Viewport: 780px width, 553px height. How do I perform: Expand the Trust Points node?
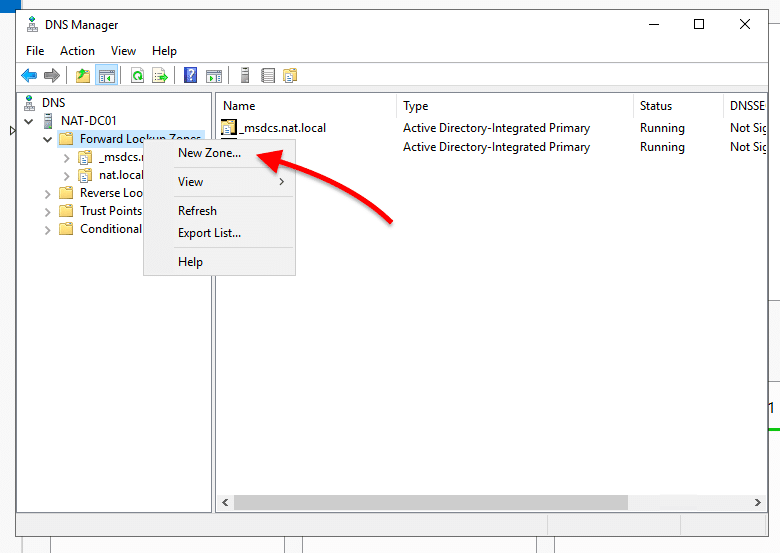tap(48, 212)
